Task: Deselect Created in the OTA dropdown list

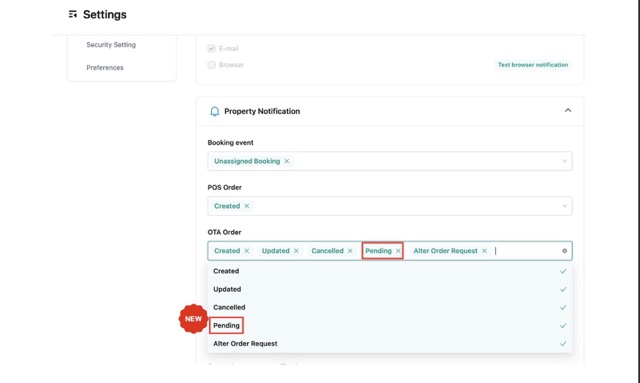Action: tap(390, 271)
